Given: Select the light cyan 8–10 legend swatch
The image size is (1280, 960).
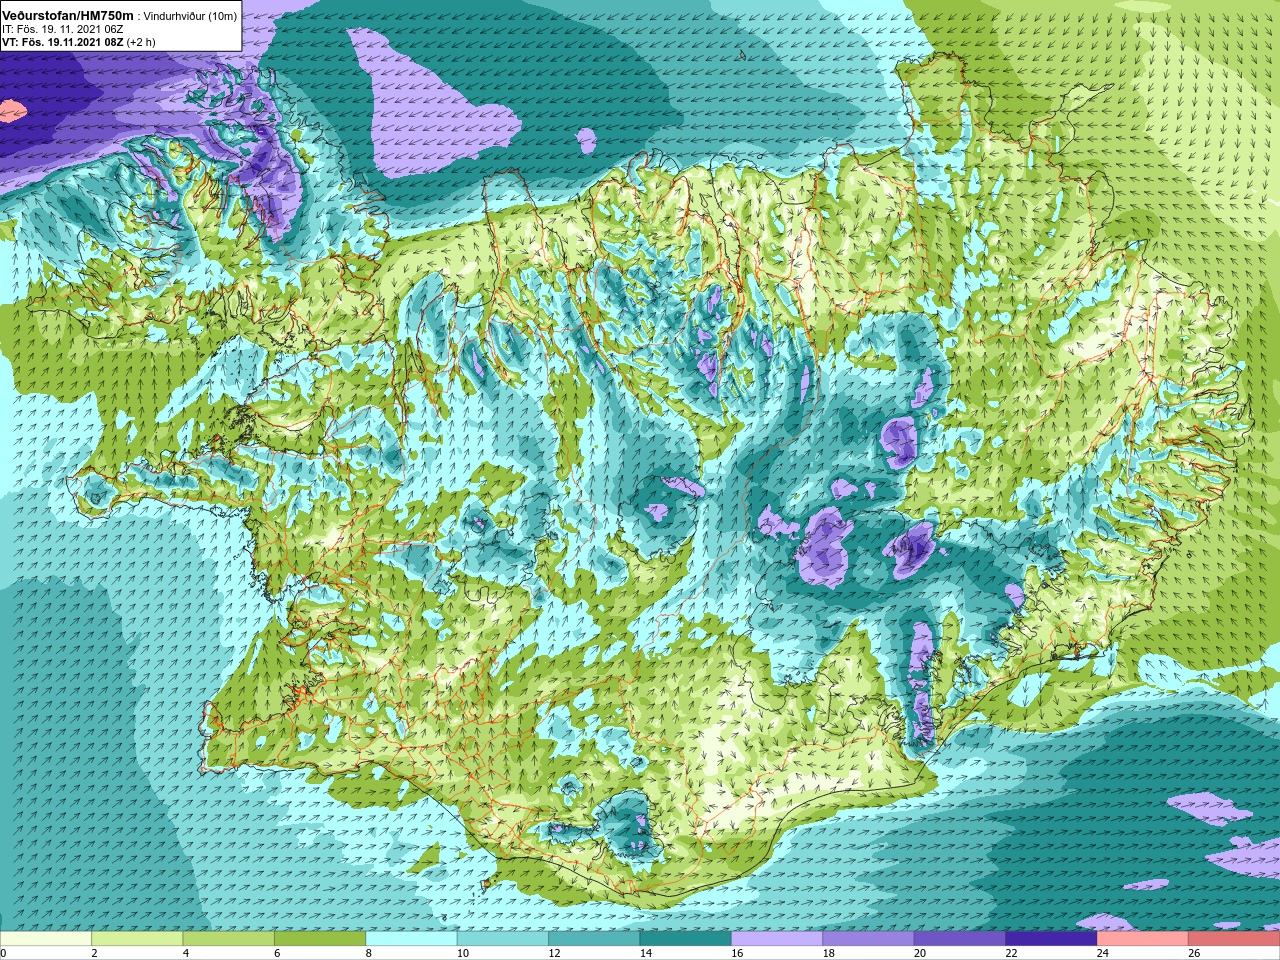Looking at the screenshot, I should coord(412,938).
